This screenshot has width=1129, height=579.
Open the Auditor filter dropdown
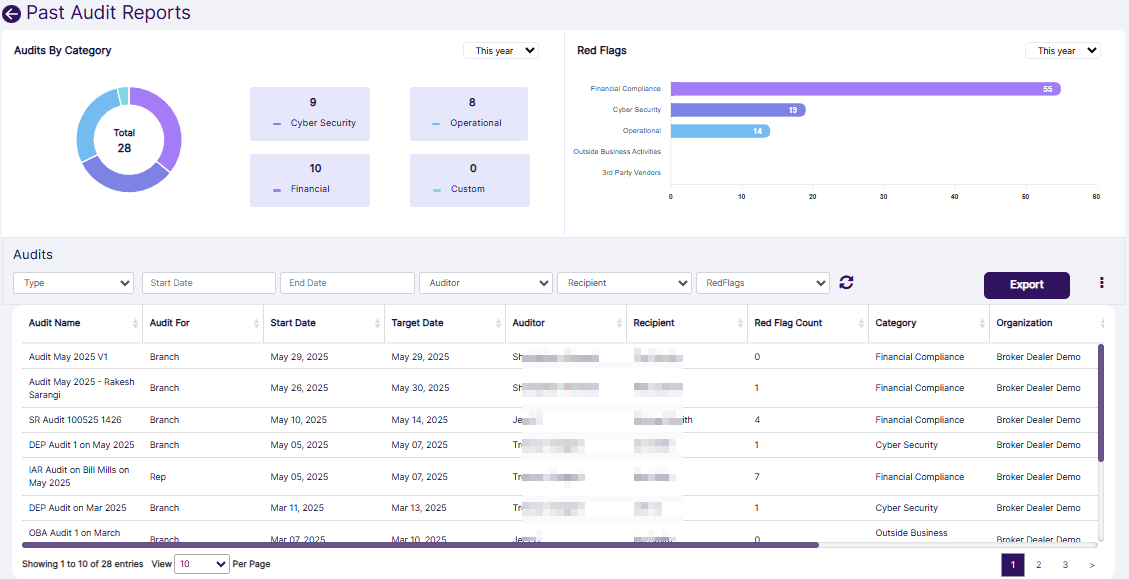(485, 283)
